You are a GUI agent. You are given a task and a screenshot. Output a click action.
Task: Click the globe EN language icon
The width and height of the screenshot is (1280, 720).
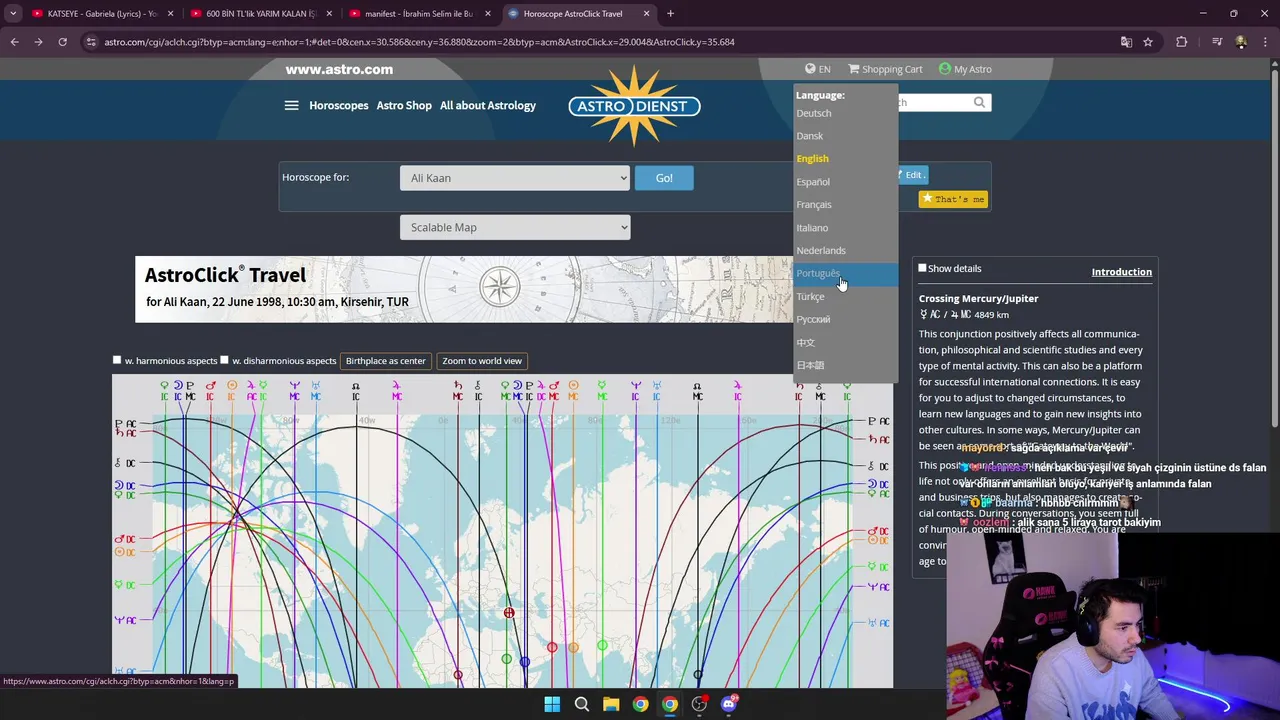tap(817, 69)
